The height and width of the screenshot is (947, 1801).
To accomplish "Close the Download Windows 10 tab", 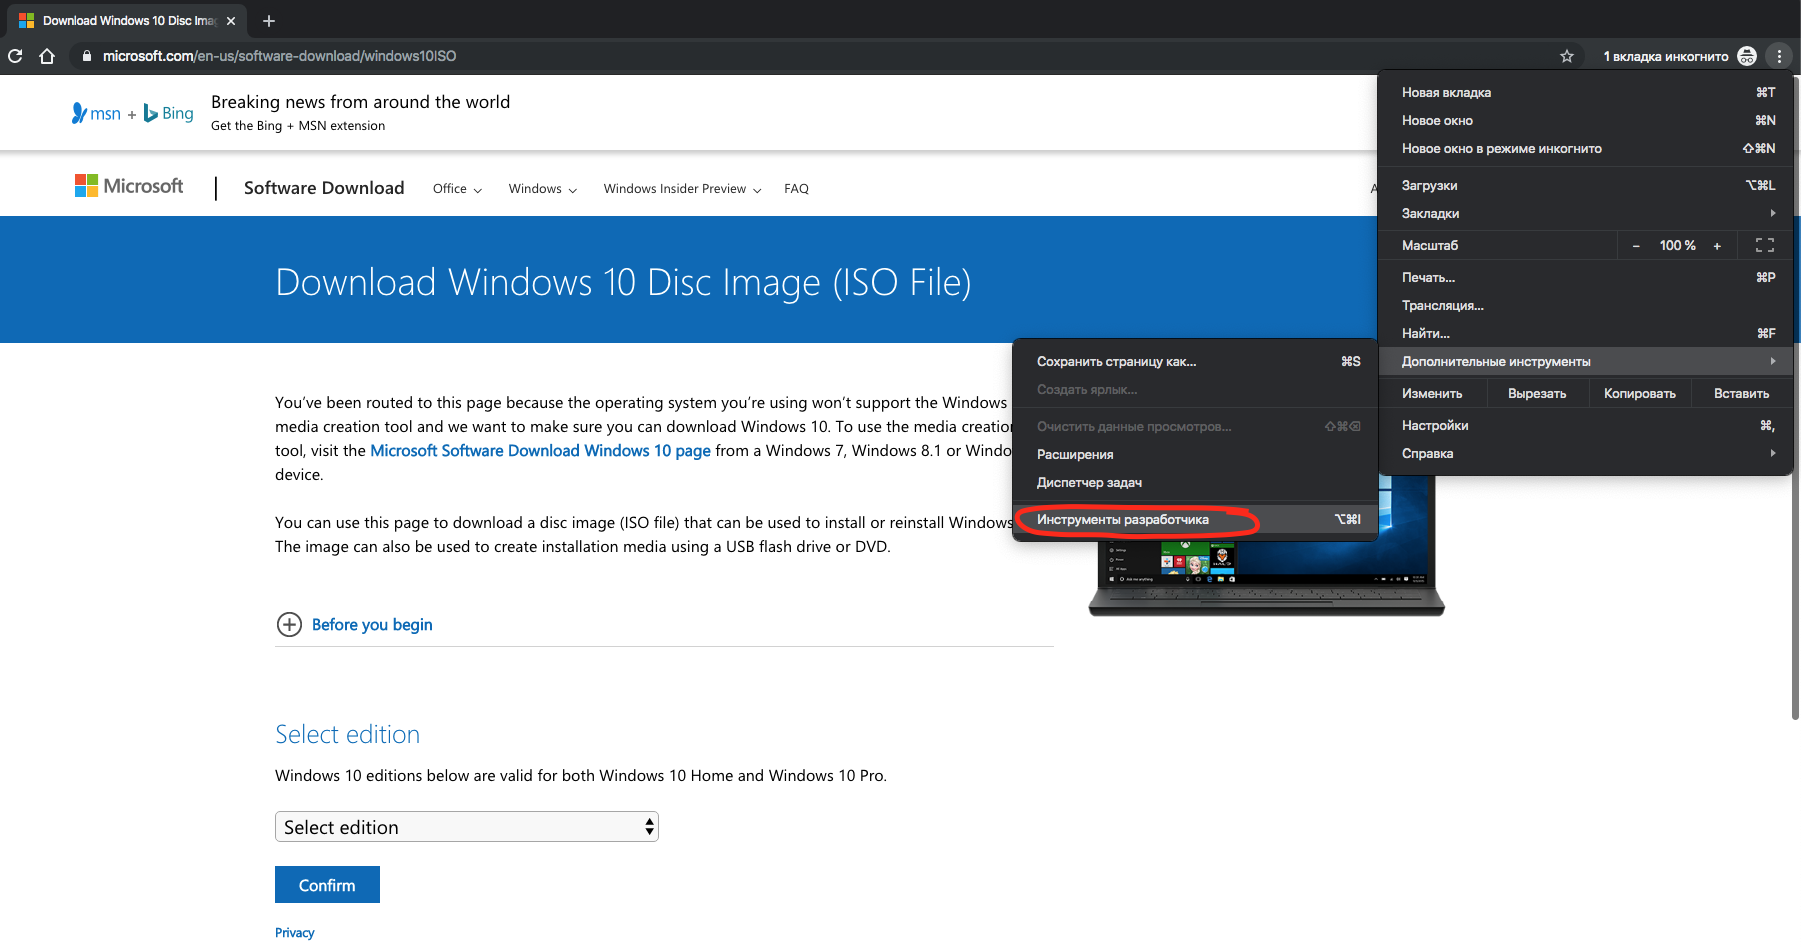I will (x=231, y=20).
